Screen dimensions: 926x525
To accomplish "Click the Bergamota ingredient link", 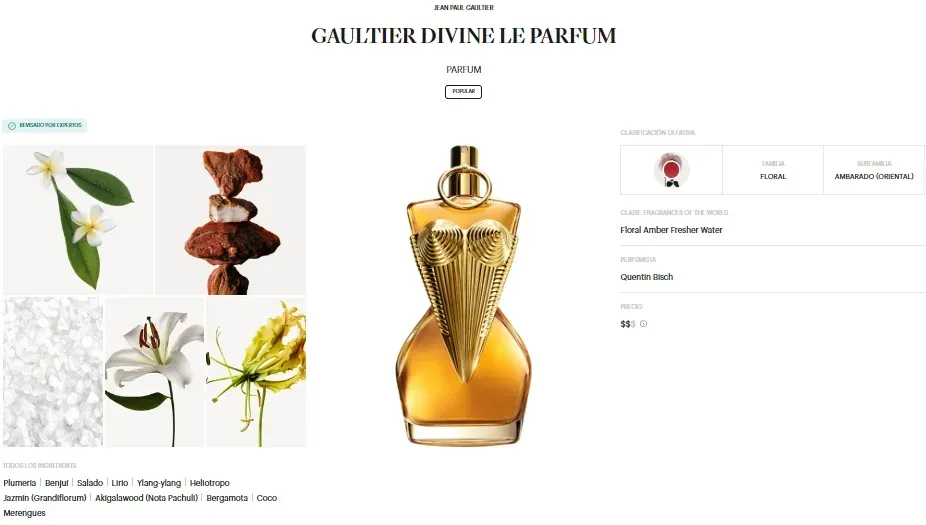I will pos(227,498).
